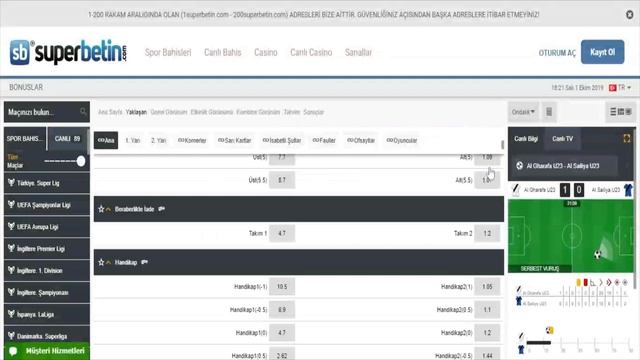The image size is (640, 360).
Task: Favorite the Handikap market star
Action: pos(101,262)
